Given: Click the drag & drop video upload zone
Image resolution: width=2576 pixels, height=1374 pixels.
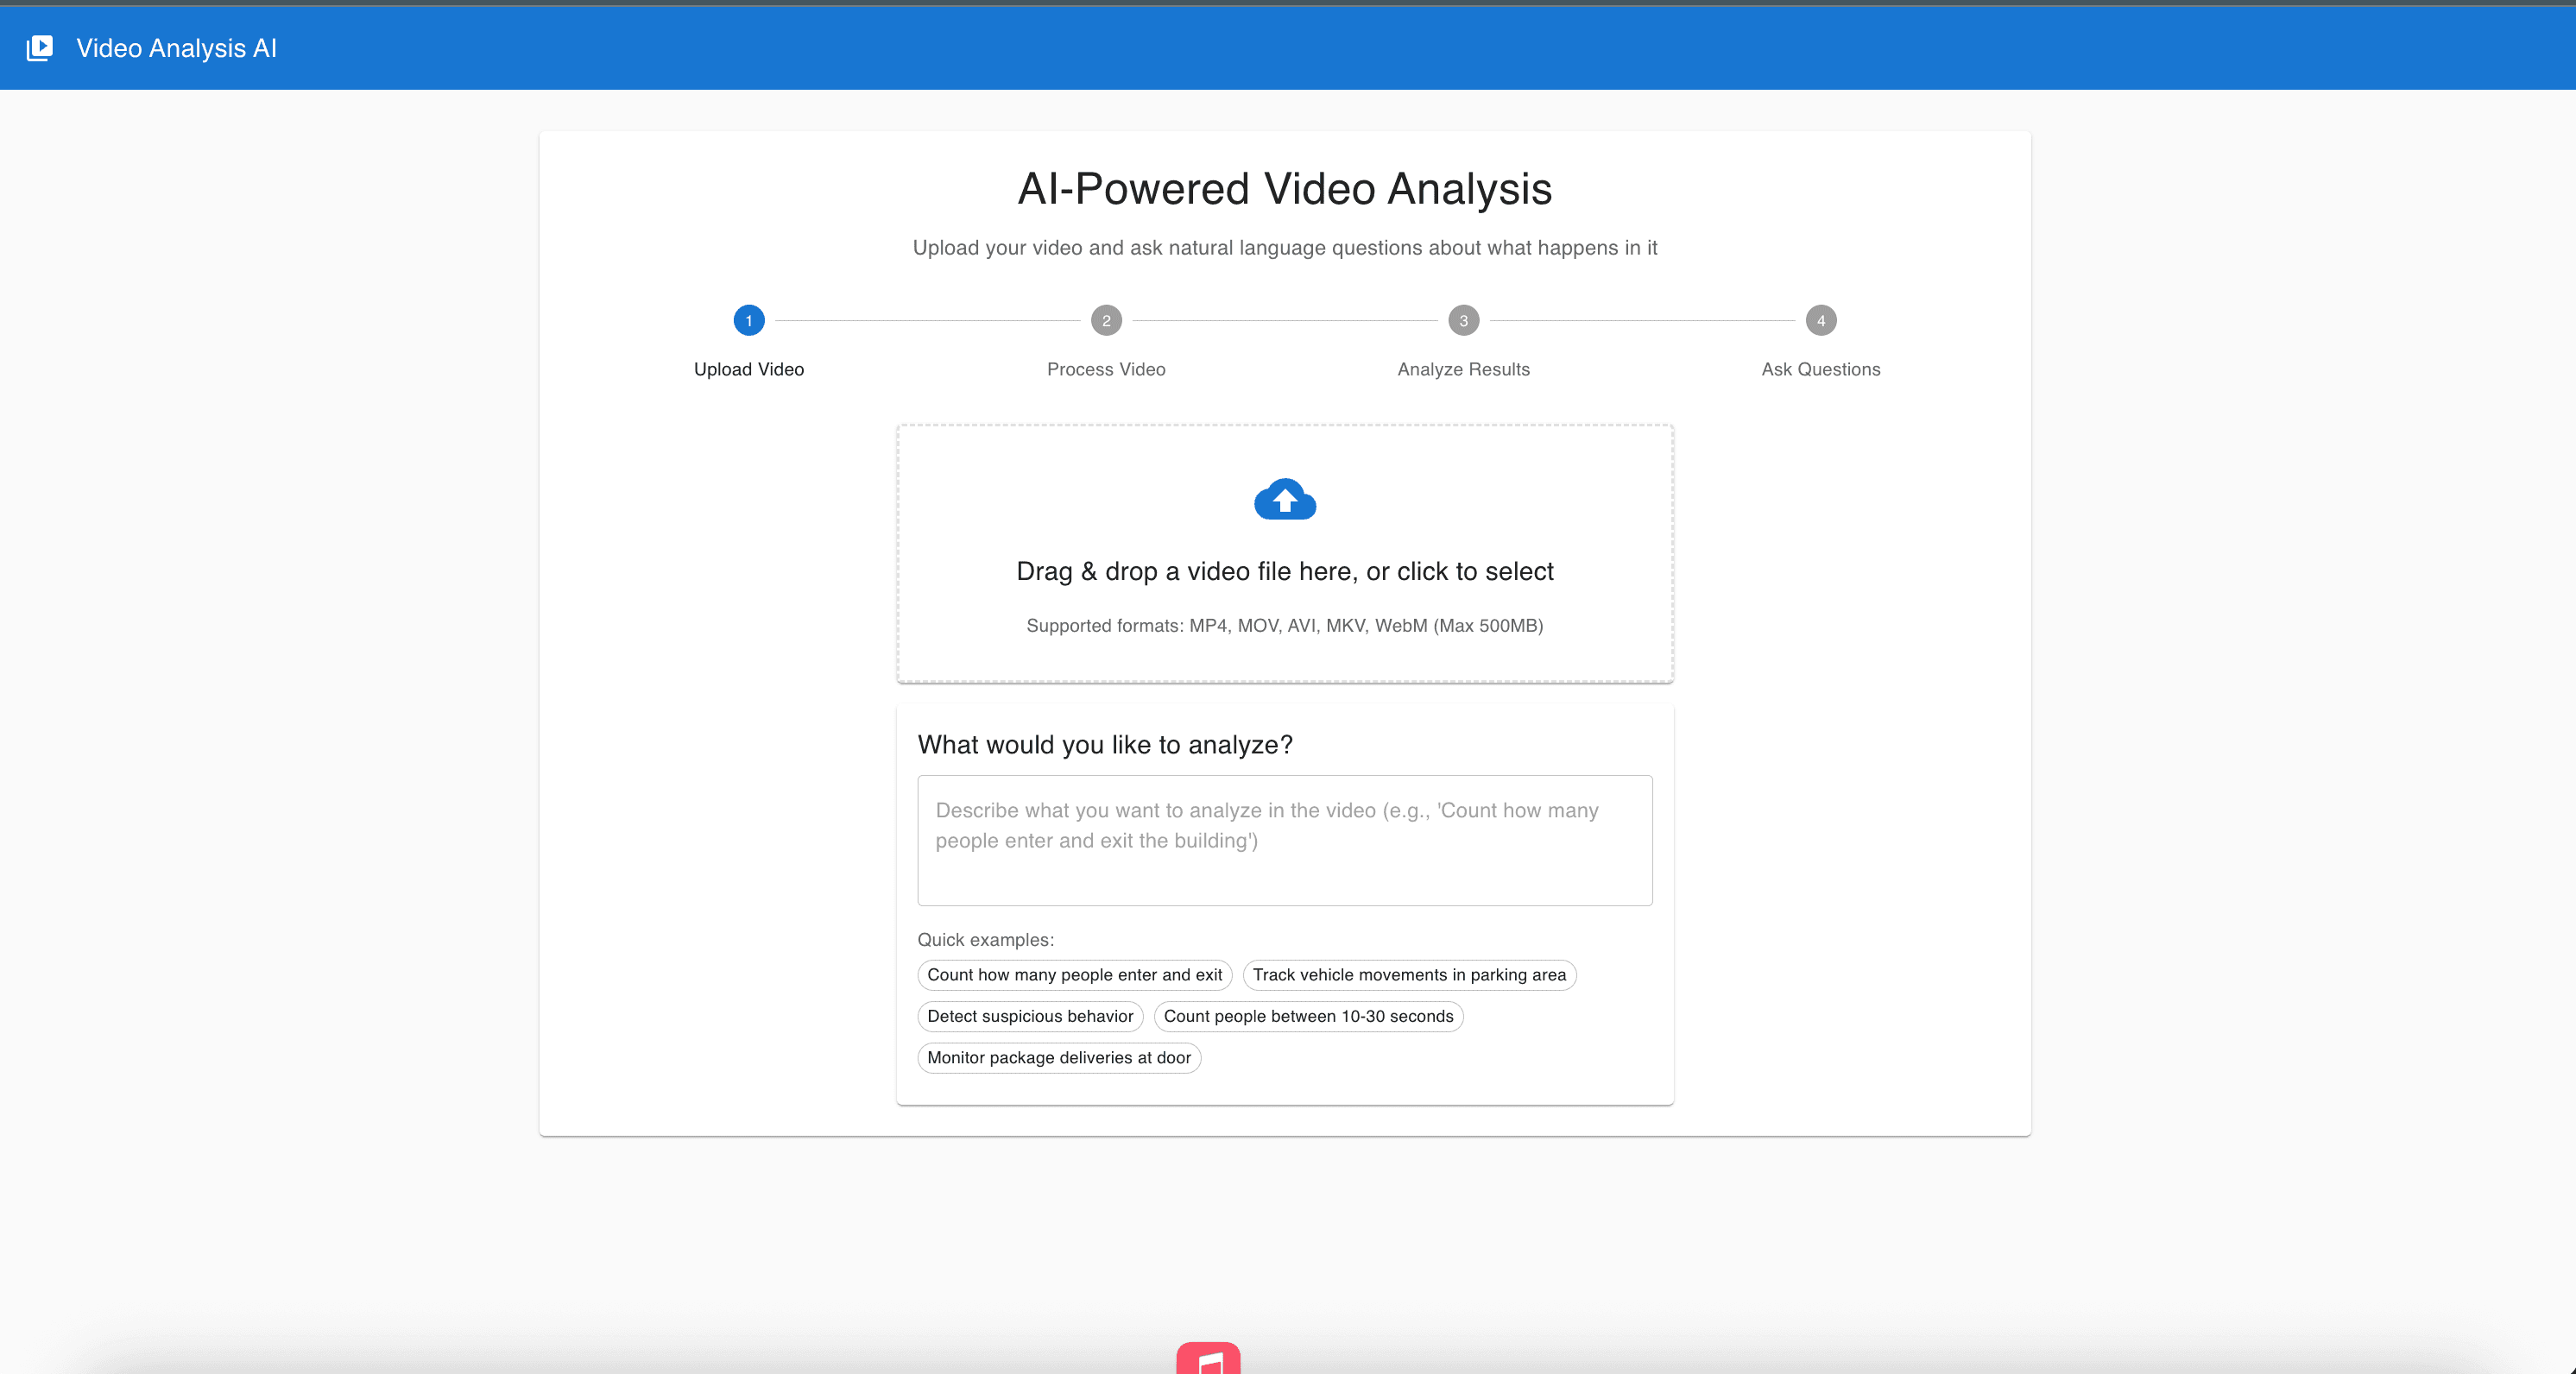Looking at the screenshot, I should tap(1285, 554).
